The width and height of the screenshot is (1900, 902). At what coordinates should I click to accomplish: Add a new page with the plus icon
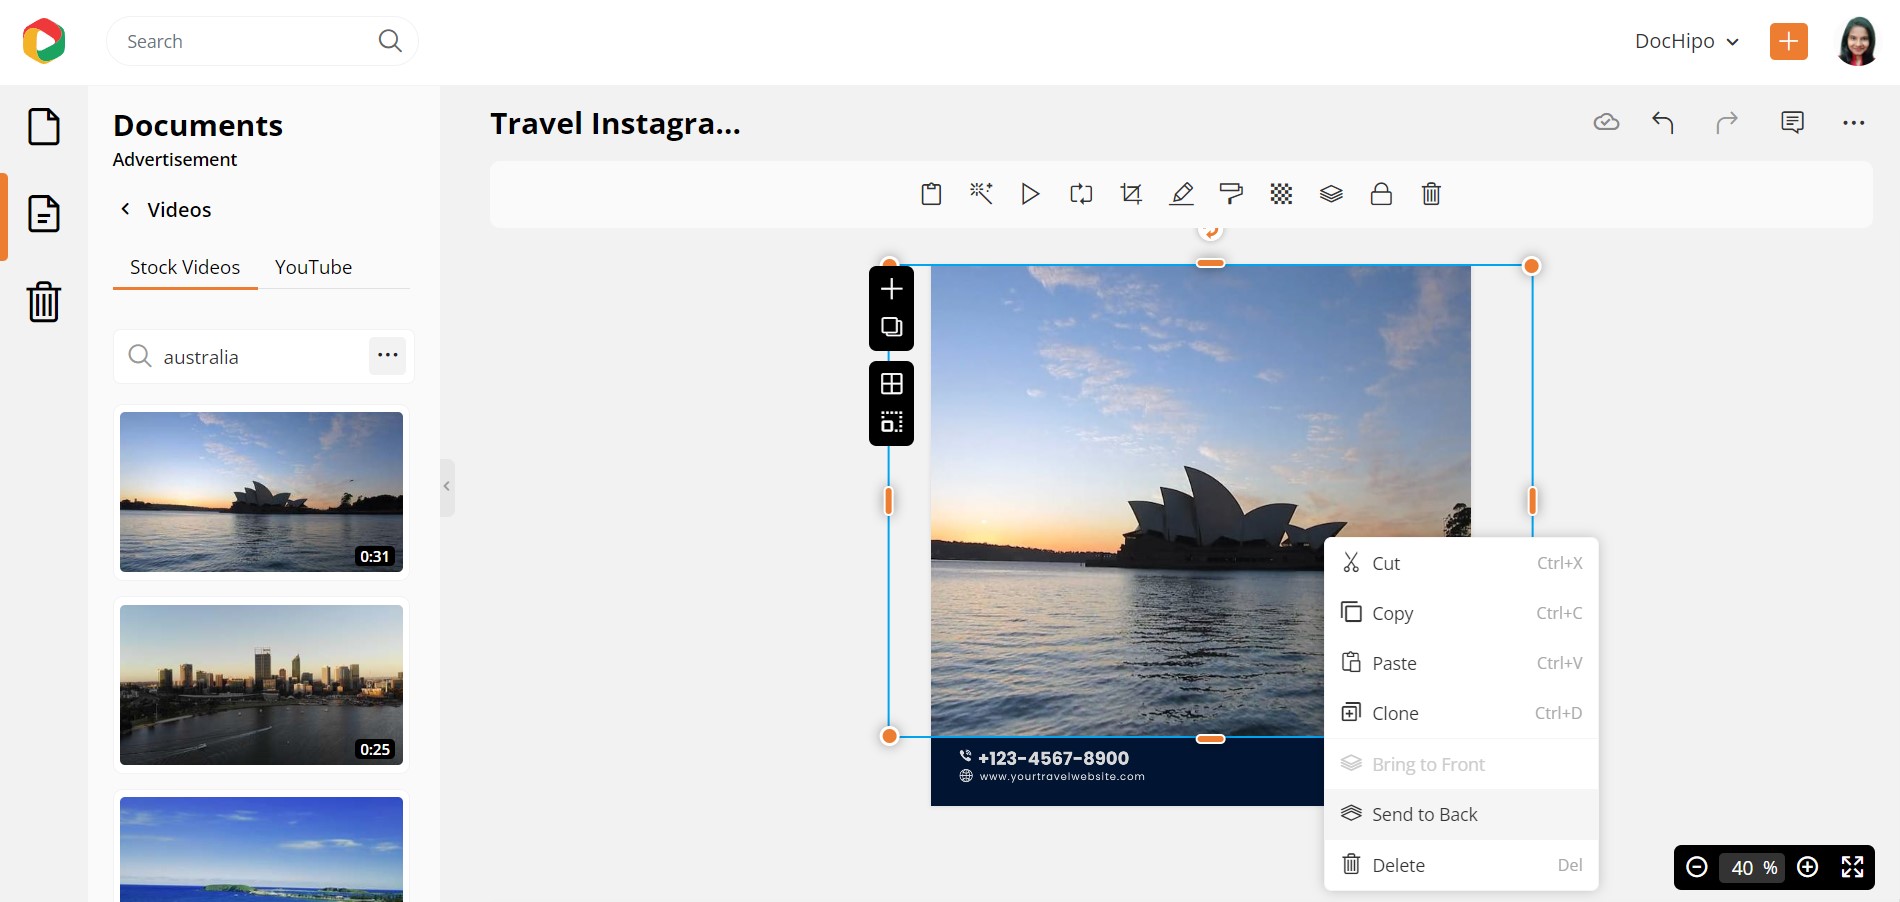click(x=892, y=289)
